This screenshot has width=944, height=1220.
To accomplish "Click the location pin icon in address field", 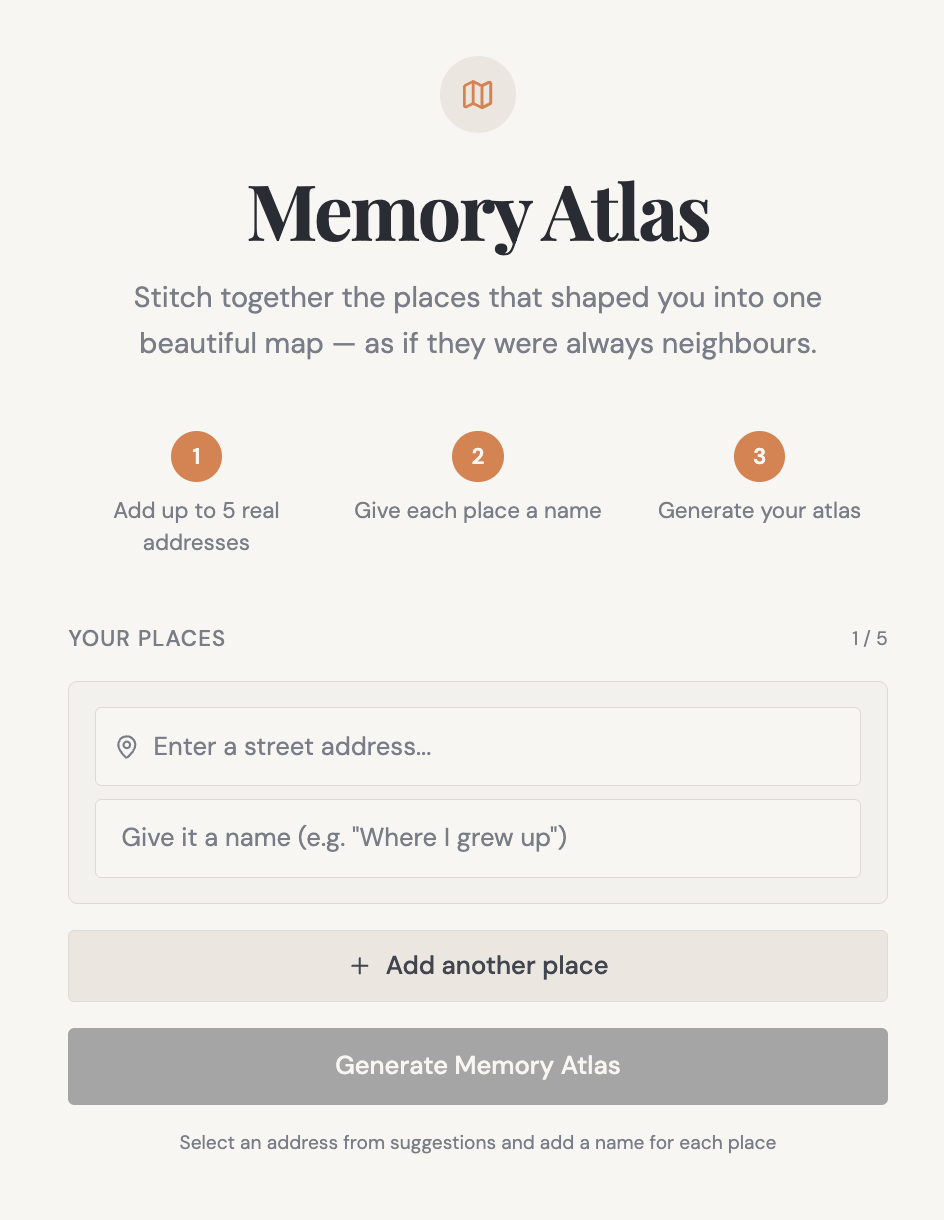I will (x=127, y=747).
